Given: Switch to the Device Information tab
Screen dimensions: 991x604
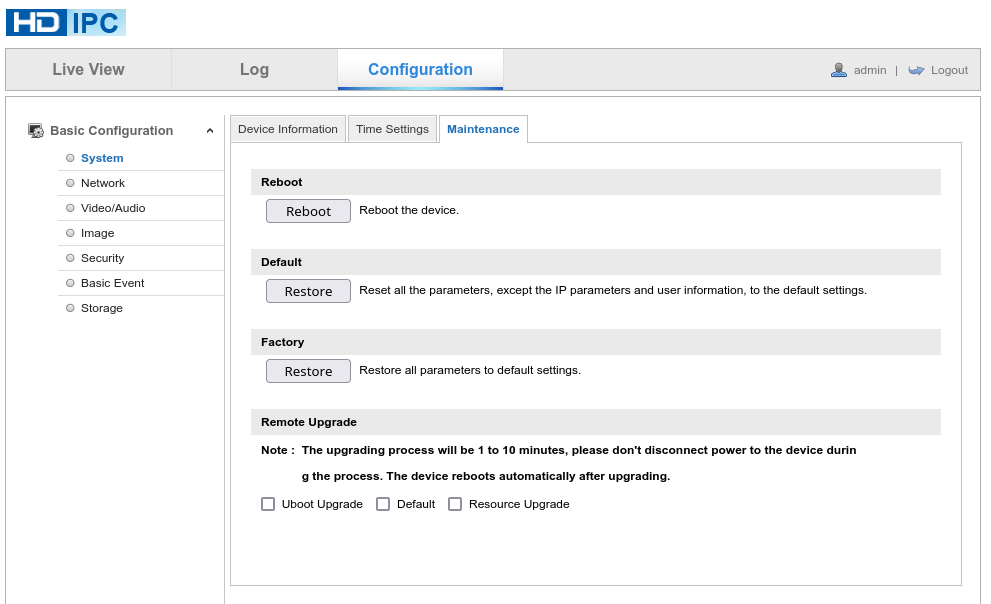Looking at the screenshot, I should tap(287, 128).
